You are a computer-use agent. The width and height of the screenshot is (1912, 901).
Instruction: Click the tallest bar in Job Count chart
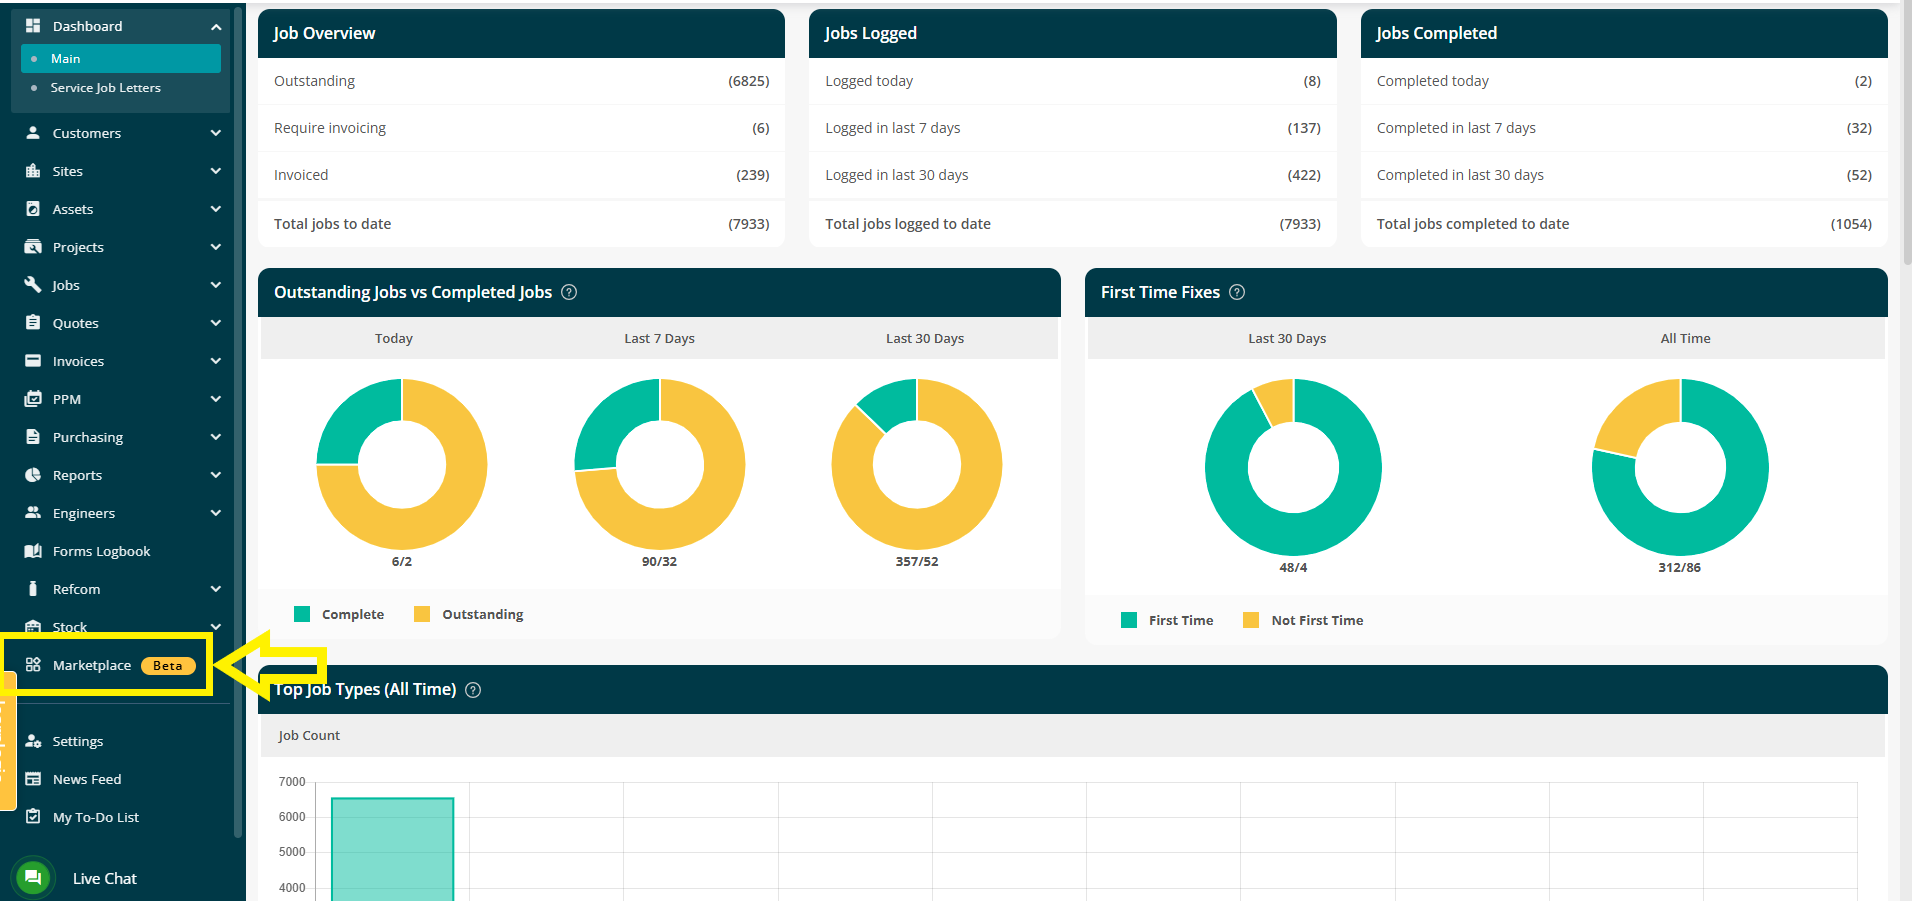tap(392, 848)
